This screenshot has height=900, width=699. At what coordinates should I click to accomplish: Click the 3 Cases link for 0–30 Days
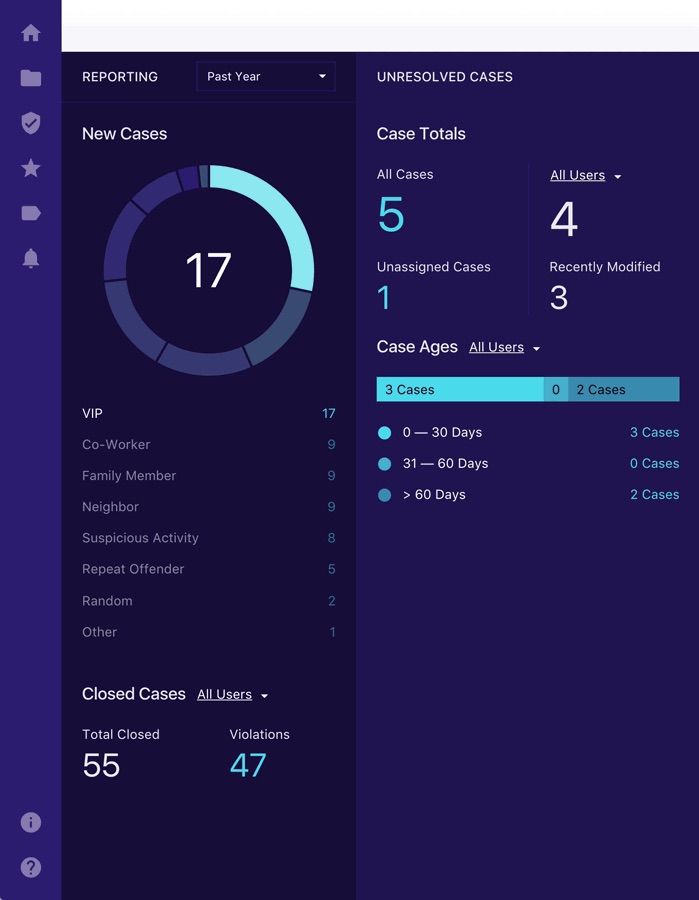(654, 433)
